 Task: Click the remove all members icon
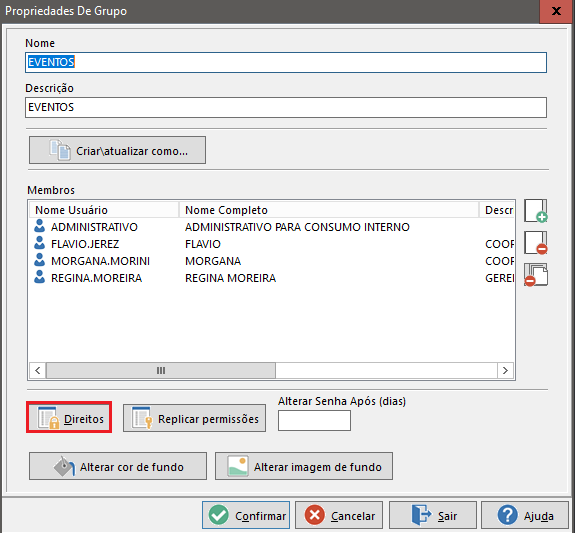pyautogui.click(x=536, y=275)
